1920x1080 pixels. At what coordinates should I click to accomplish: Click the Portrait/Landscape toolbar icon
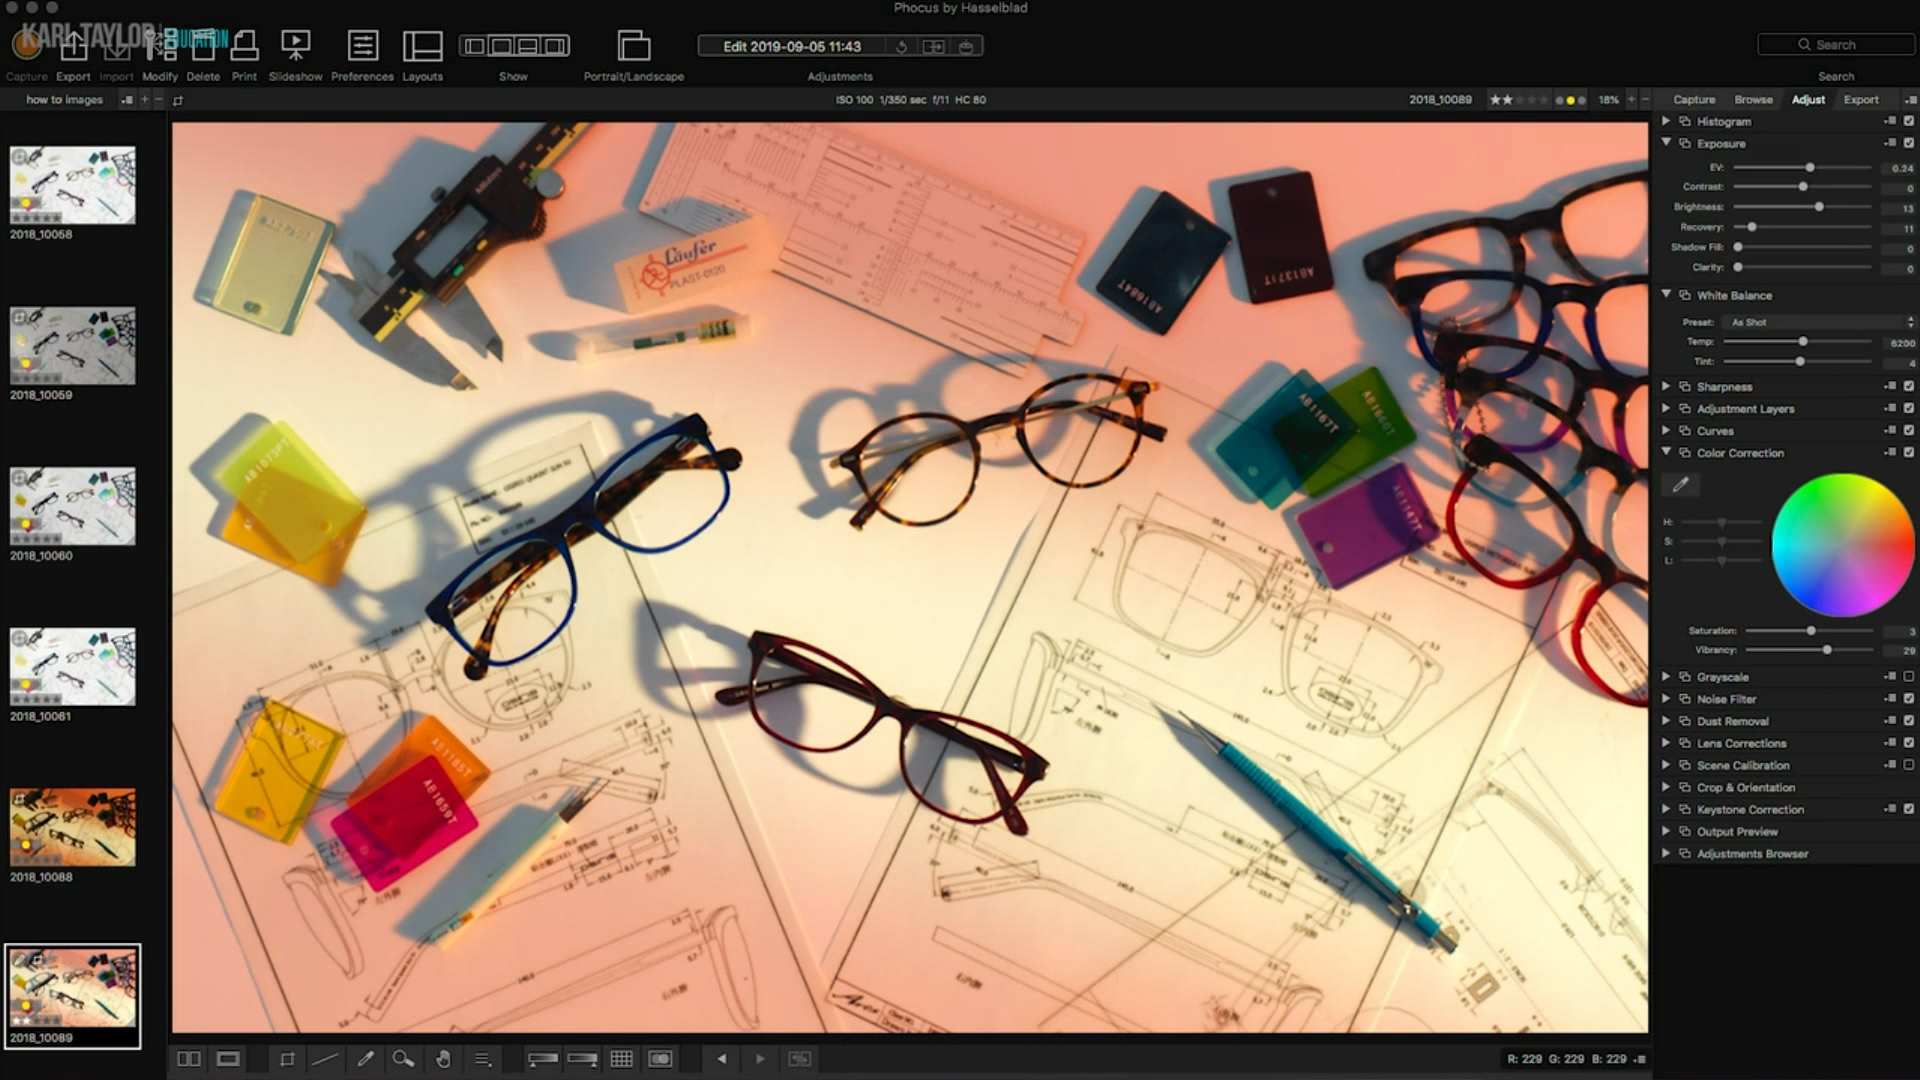[x=633, y=46]
